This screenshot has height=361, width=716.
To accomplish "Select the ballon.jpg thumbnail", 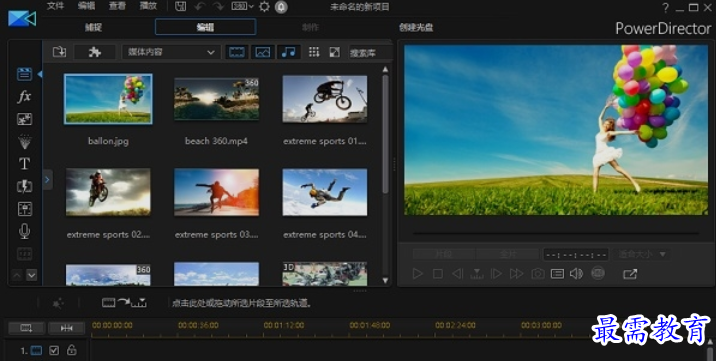I will 108,99.
